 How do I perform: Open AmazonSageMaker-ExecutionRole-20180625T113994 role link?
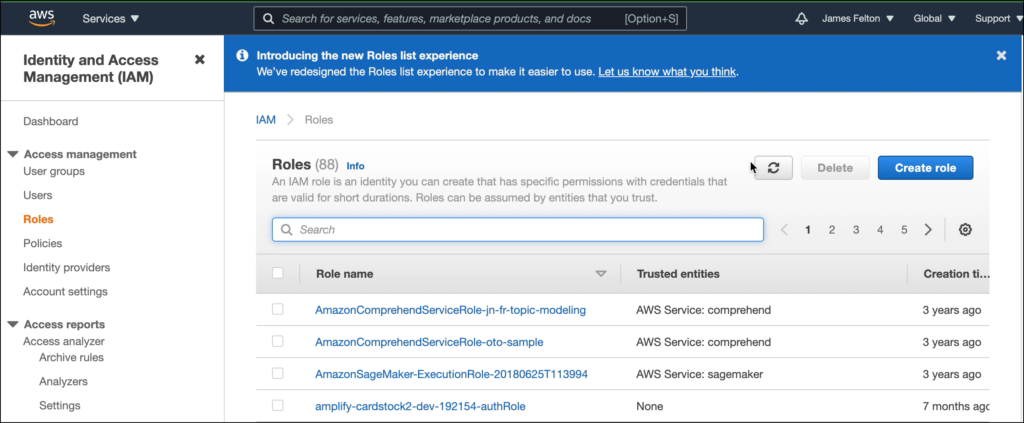[x=451, y=374]
